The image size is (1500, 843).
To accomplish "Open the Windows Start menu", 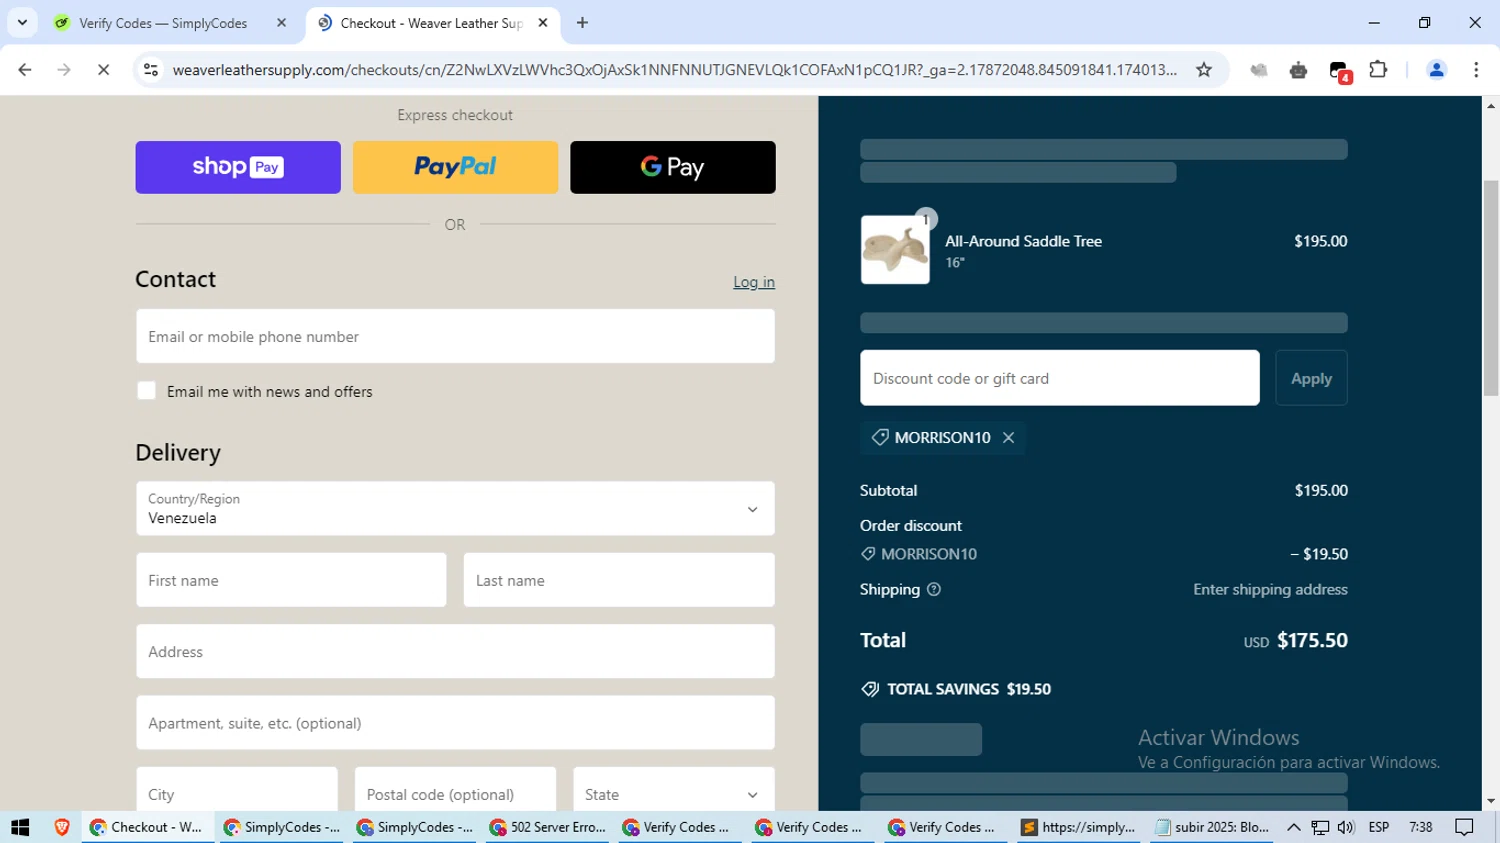I will pyautogui.click(x=20, y=827).
